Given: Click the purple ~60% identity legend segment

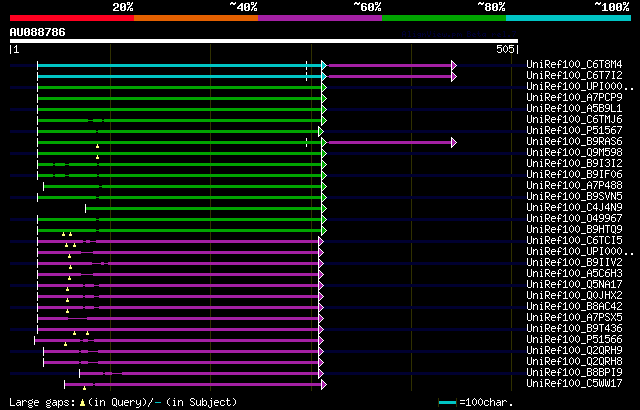Looking at the screenshot, I should (320, 18).
